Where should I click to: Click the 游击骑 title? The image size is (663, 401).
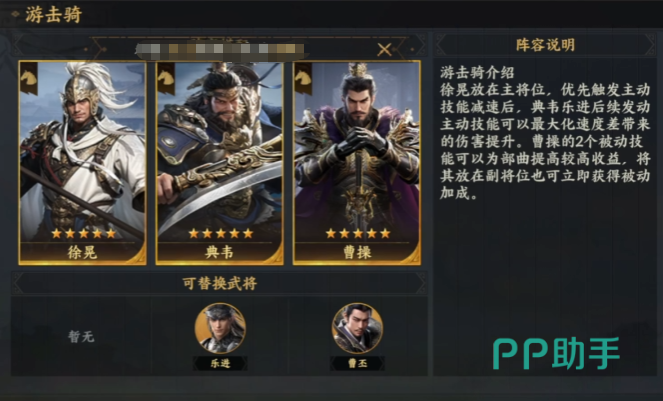tap(53, 15)
